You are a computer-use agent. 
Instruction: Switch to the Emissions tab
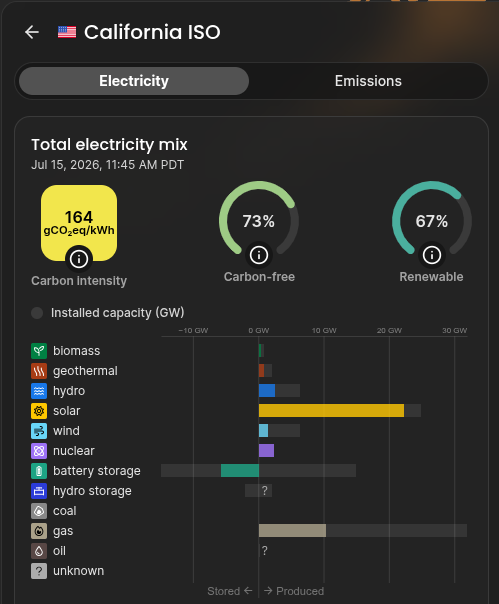(x=368, y=81)
